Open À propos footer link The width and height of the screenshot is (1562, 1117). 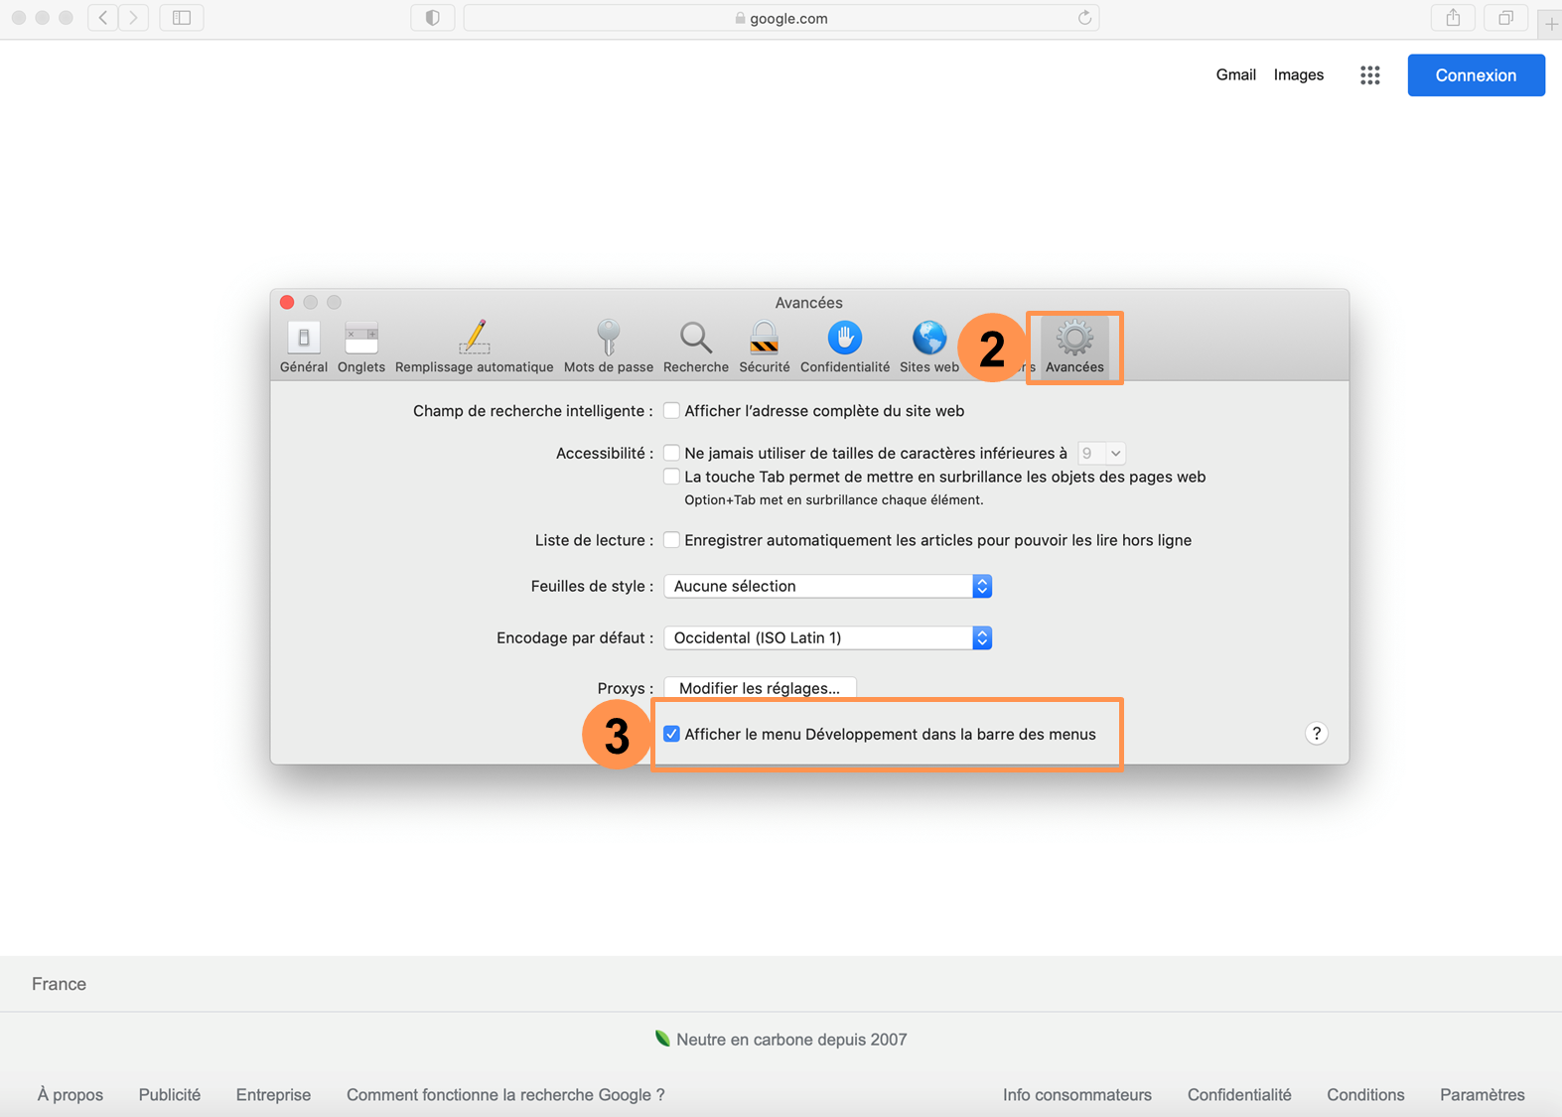70,1095
